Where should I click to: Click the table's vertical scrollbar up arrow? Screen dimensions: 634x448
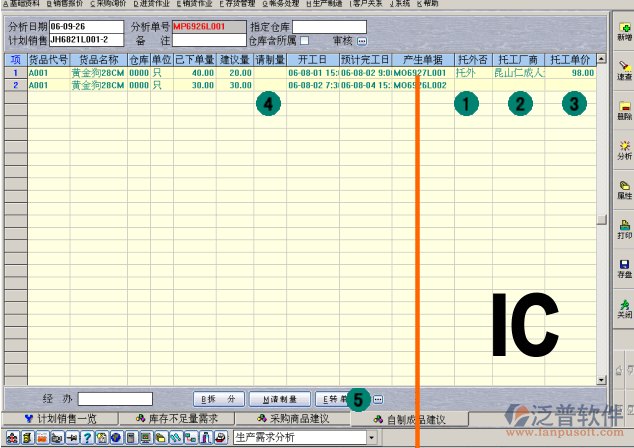point(600,60)
